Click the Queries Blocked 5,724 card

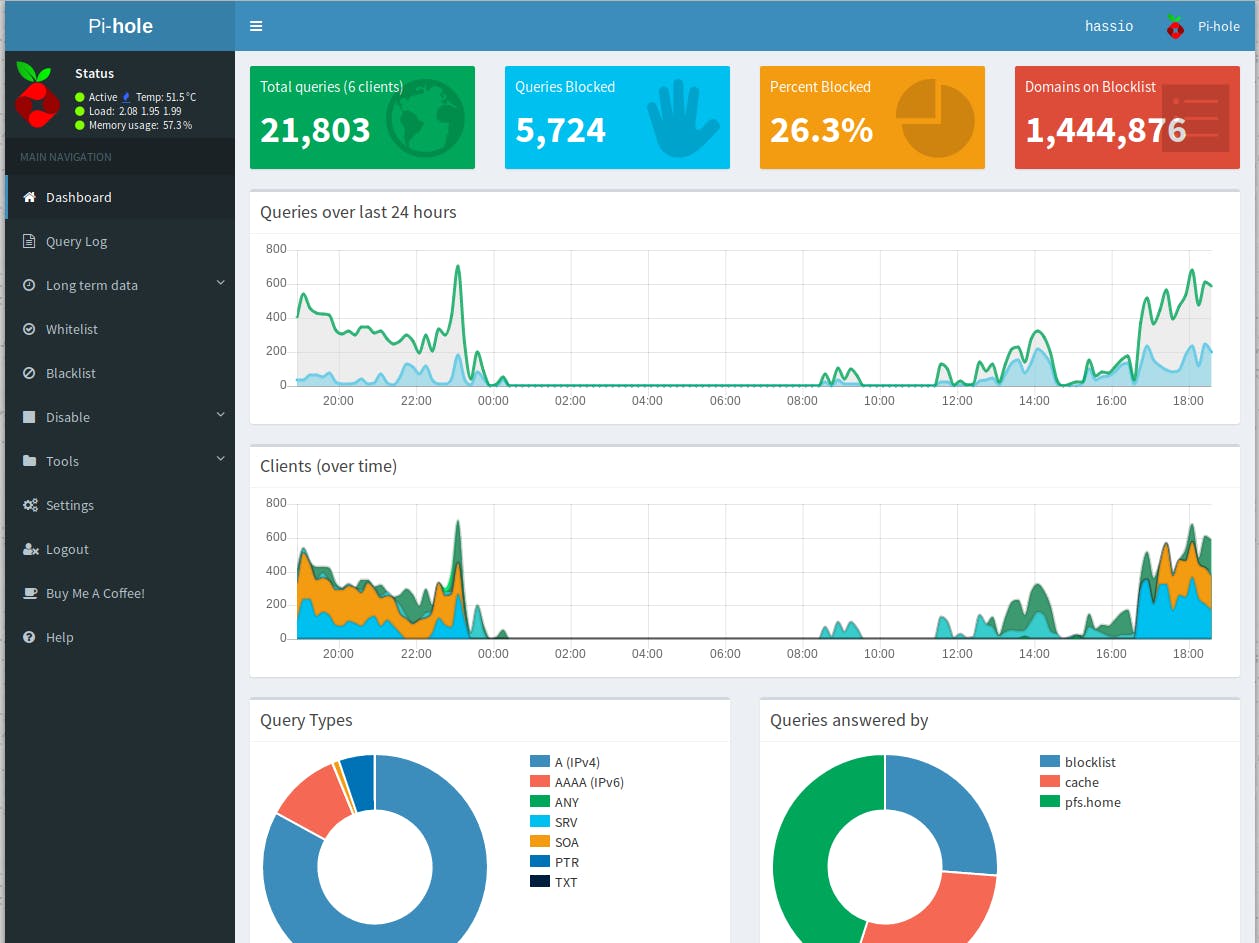coord(617,118)
